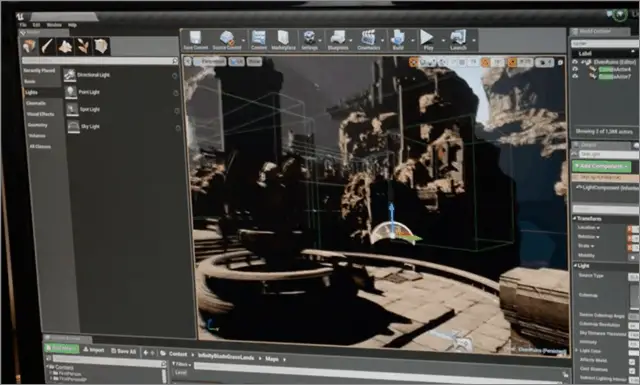Screen dimensions: 640x385
Task: Select the Foliage mode icon
Action: [83, 46]
